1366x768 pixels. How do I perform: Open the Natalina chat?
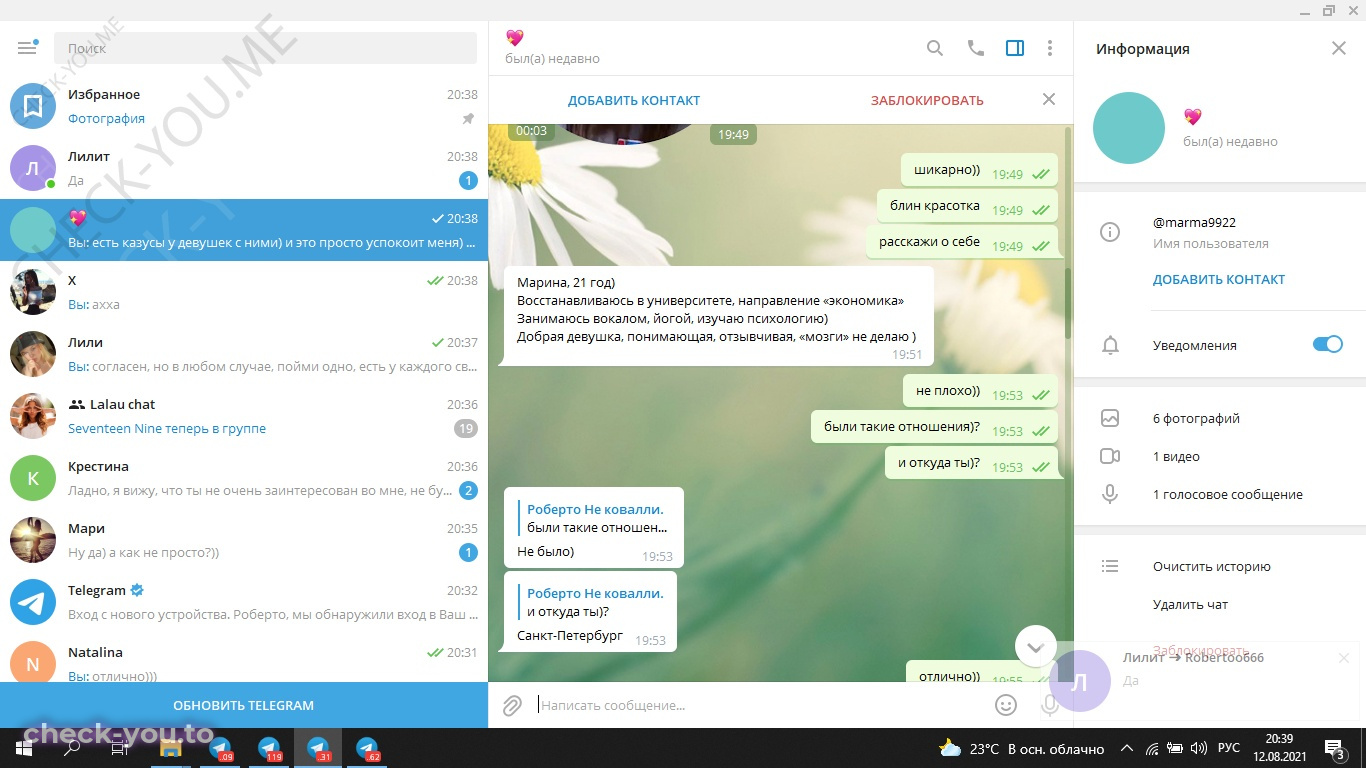tap(244, 662)
